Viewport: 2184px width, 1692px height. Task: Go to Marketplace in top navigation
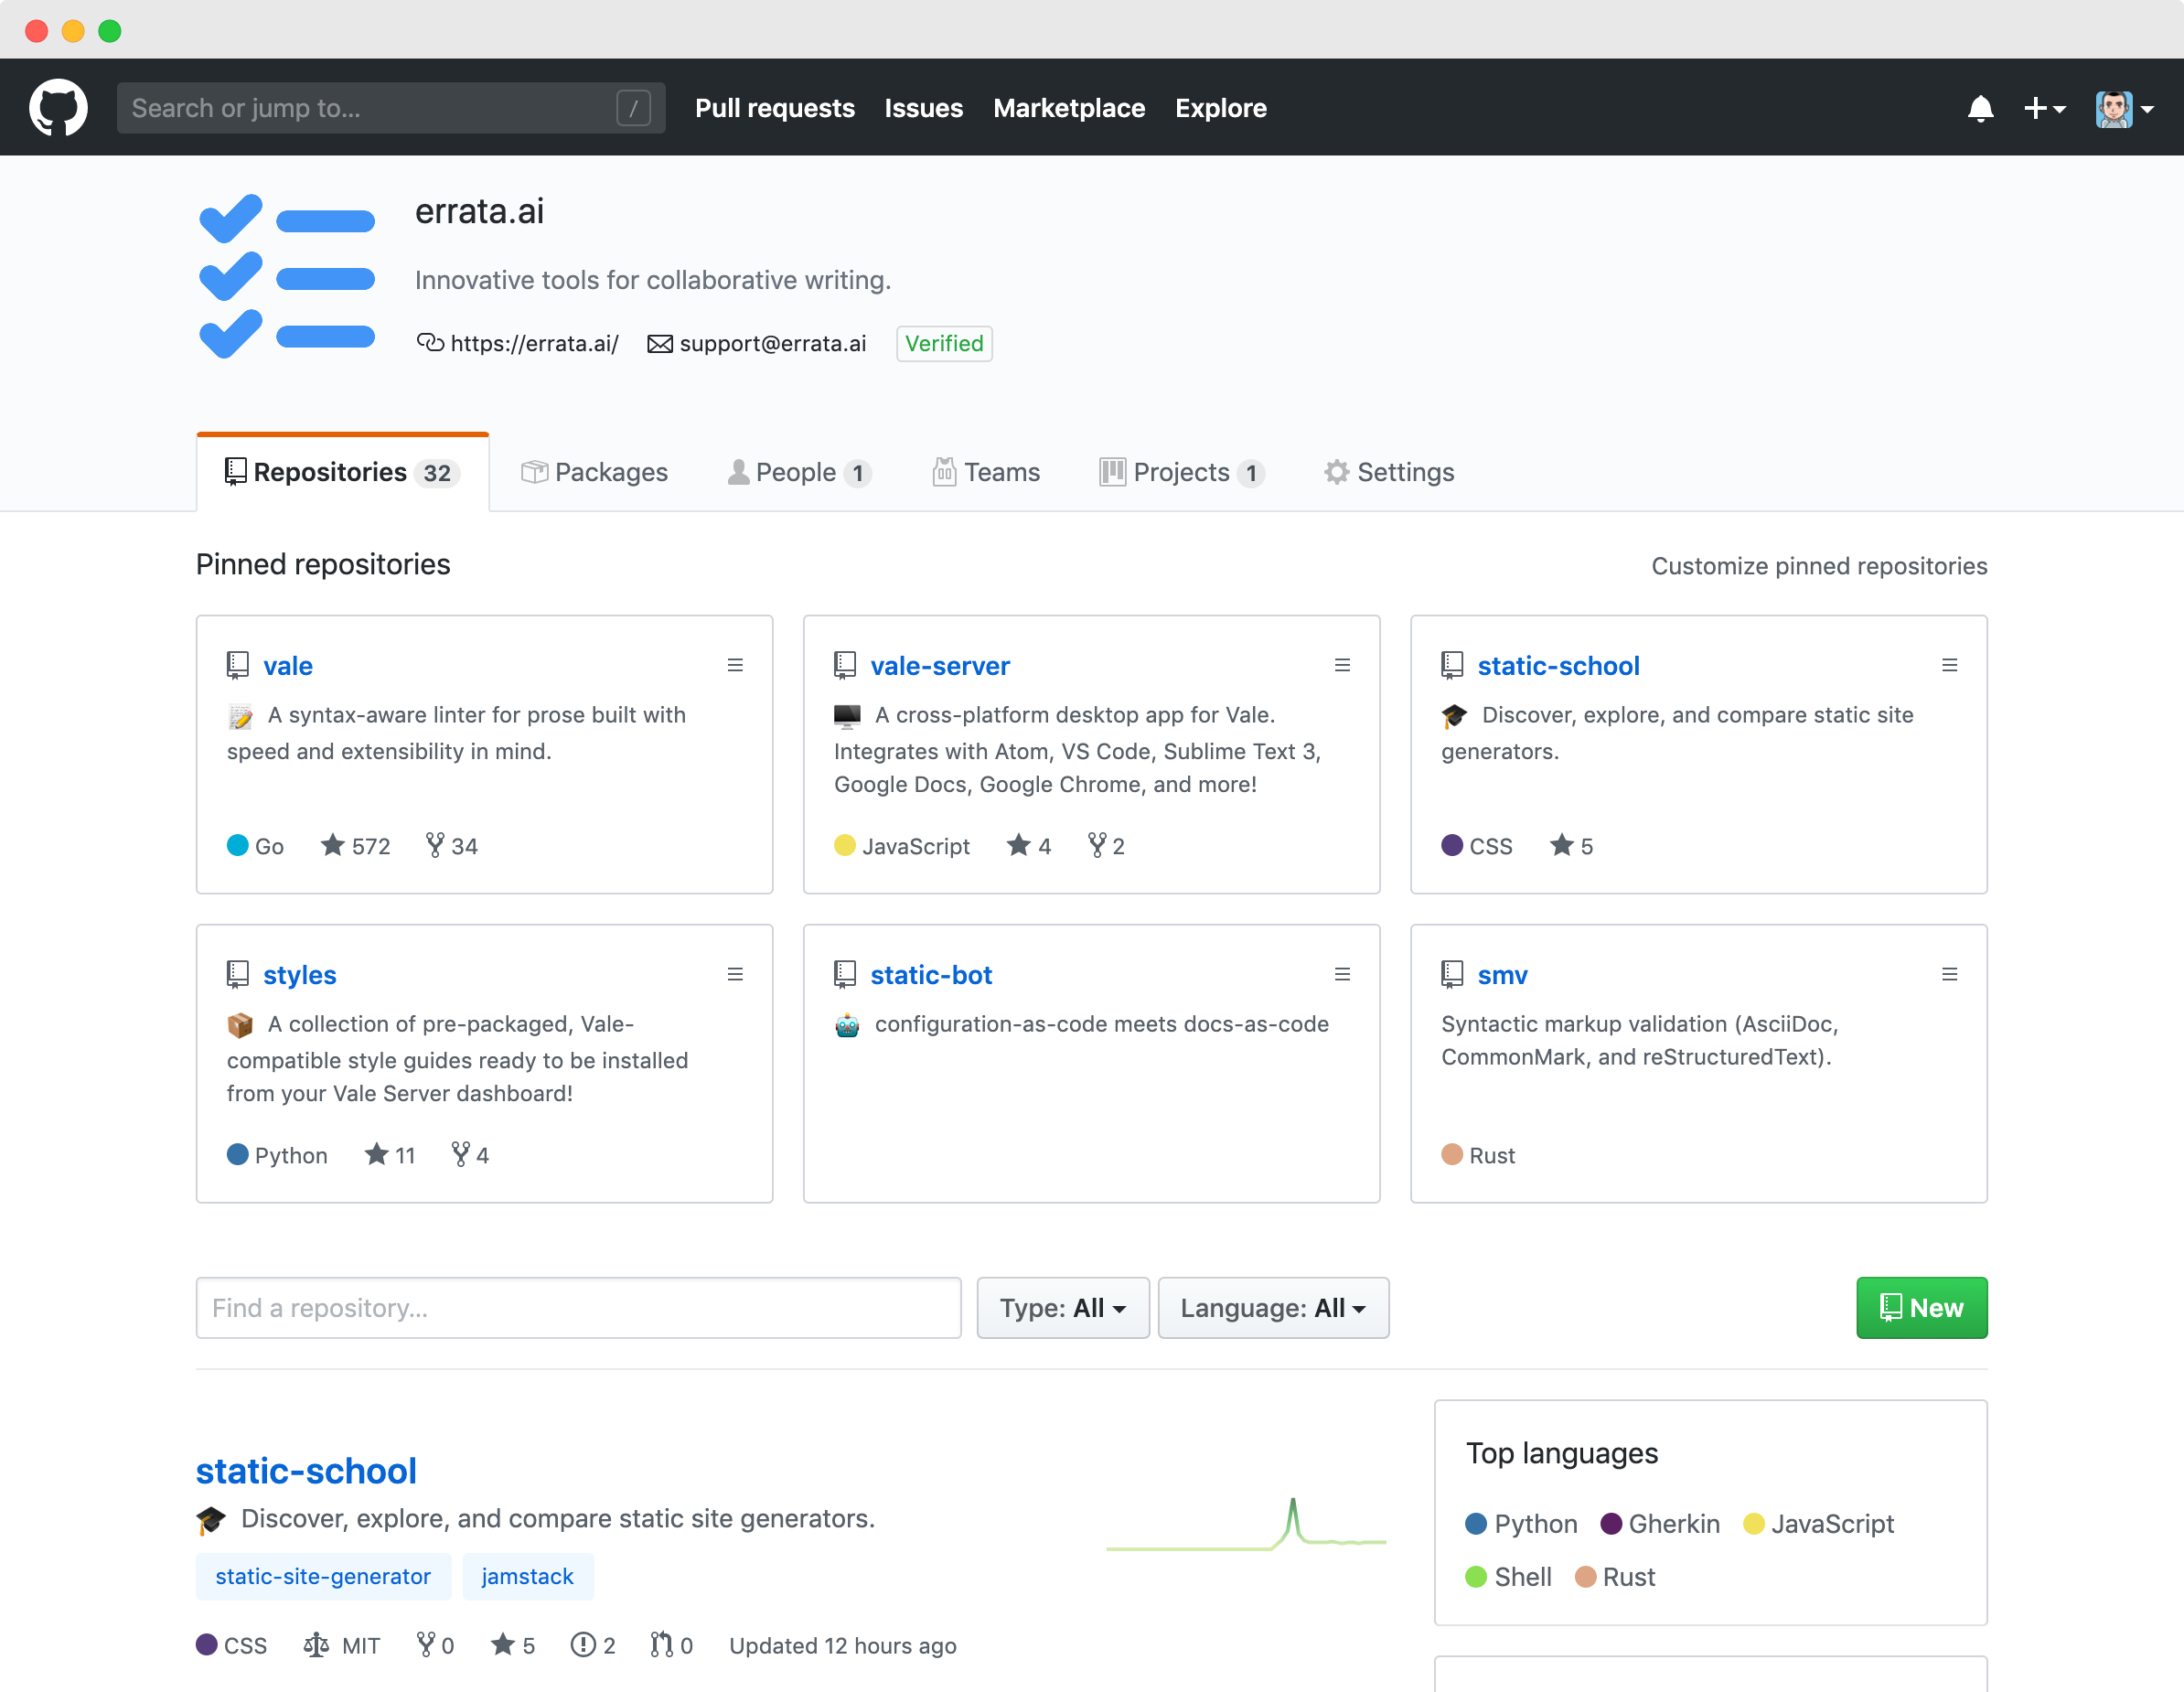tap(1068, 108)
